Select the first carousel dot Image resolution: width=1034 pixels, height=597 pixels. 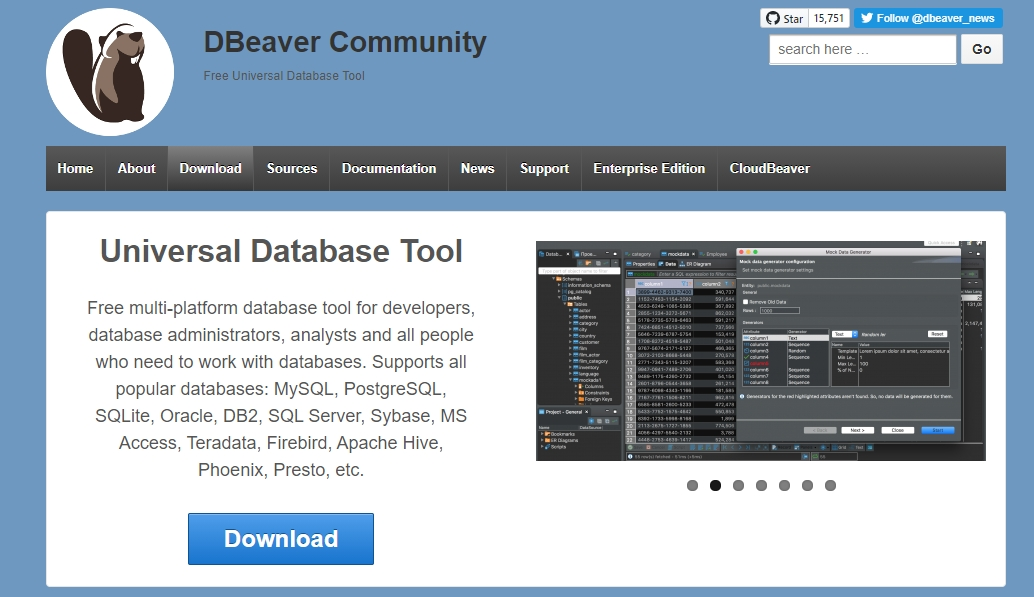[x=692, y=486]
